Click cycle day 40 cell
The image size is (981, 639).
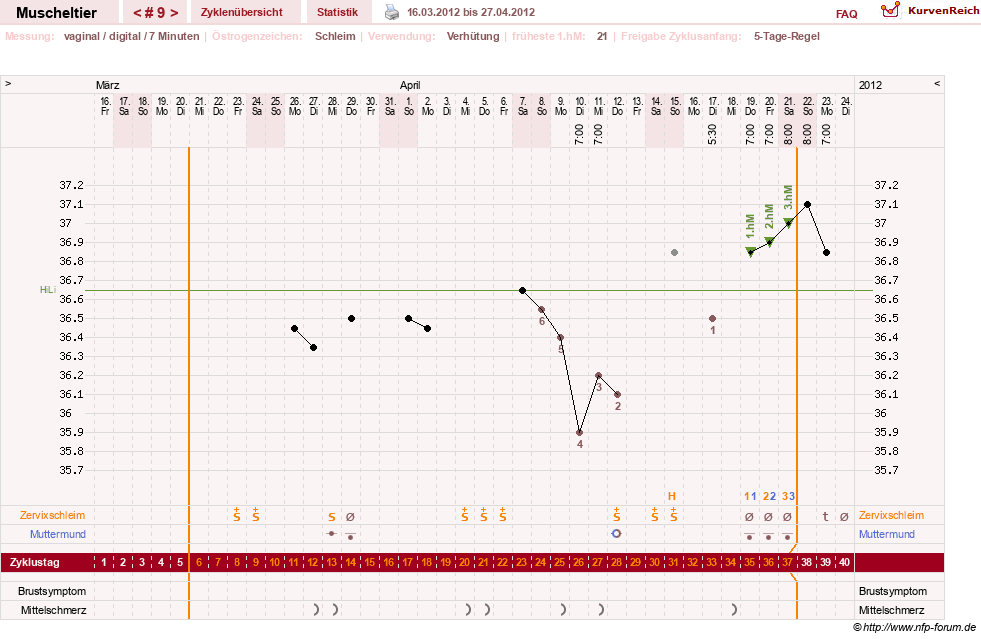[845, 562]
